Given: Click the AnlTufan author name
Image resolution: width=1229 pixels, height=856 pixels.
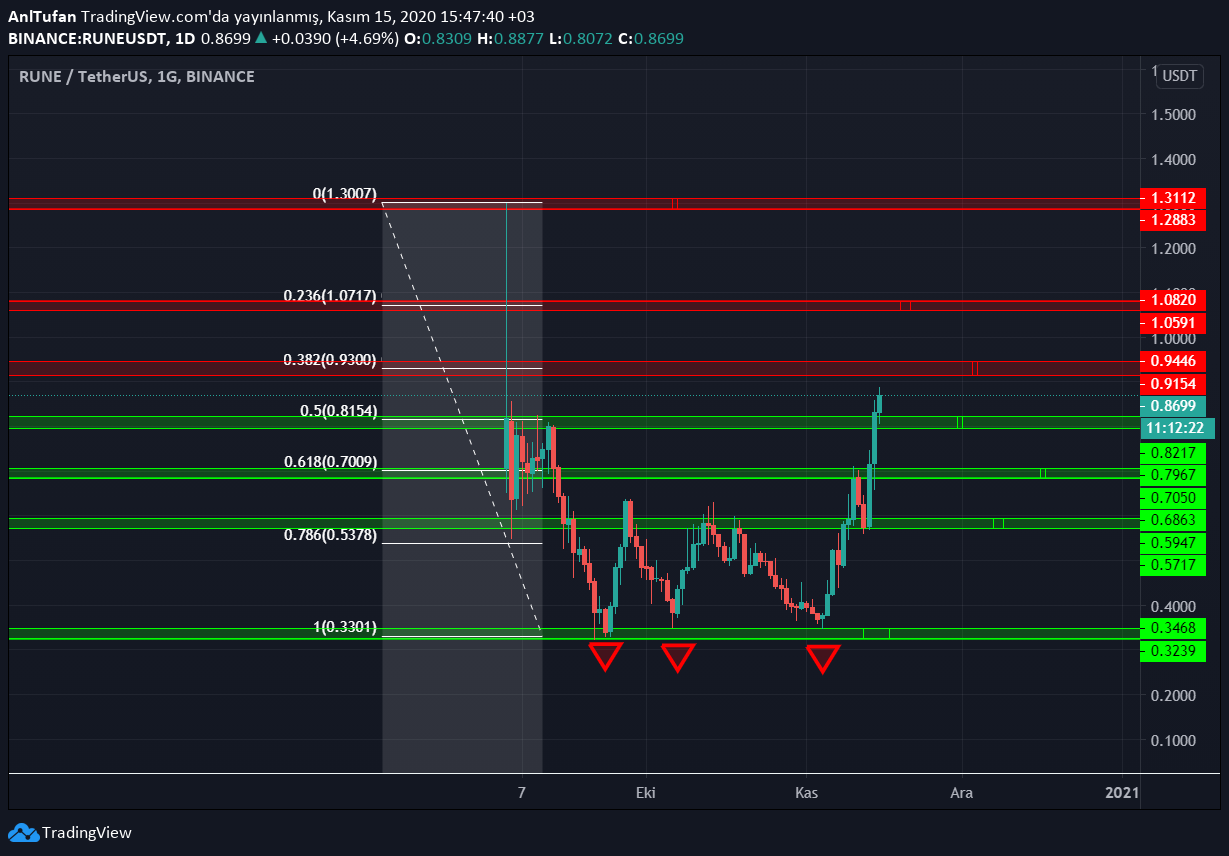Looking at the screenshot, I should [42, 17].
